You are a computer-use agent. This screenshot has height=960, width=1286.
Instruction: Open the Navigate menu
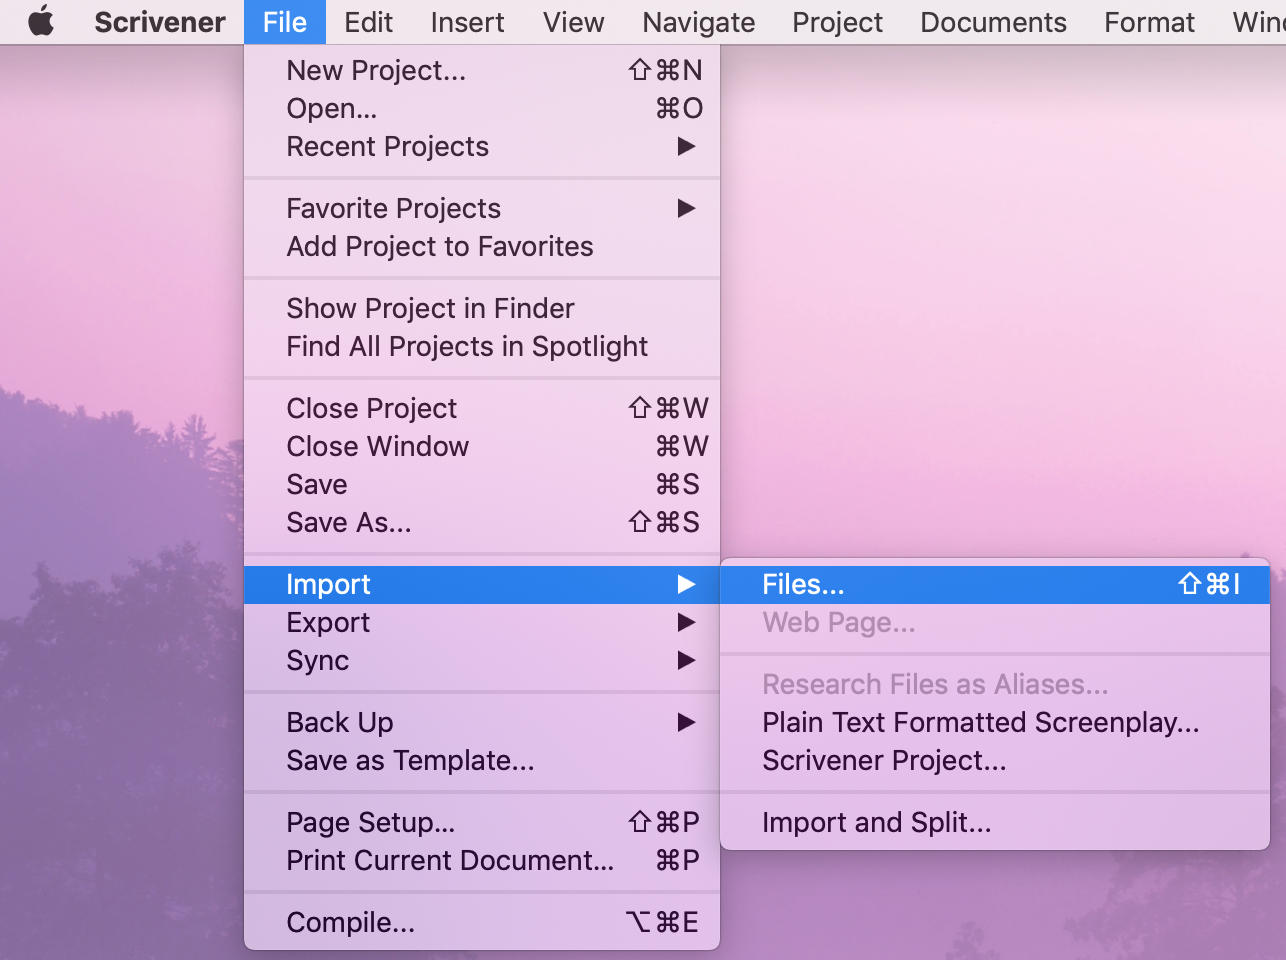pos(699,22)
